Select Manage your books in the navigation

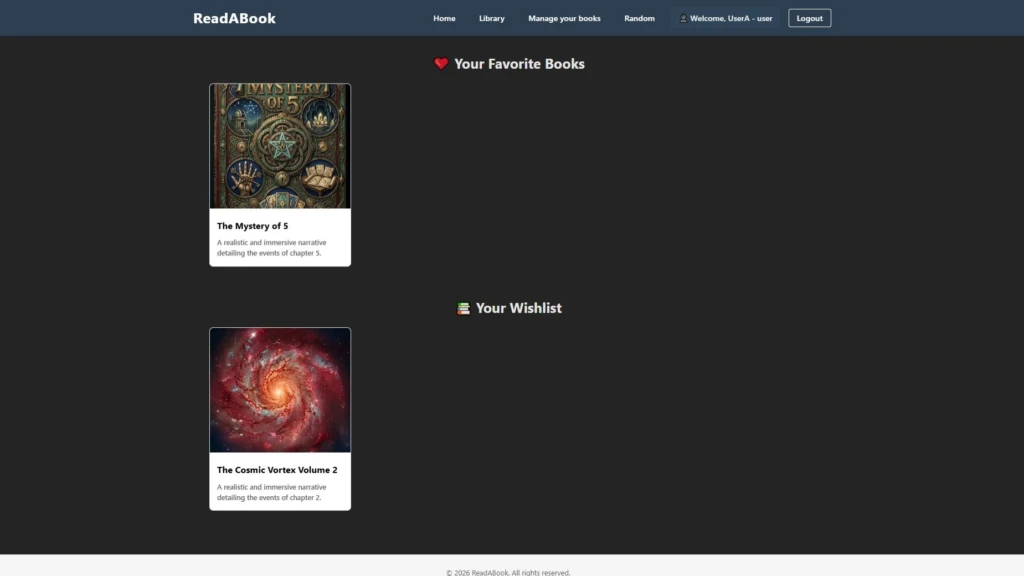(564, 17)
